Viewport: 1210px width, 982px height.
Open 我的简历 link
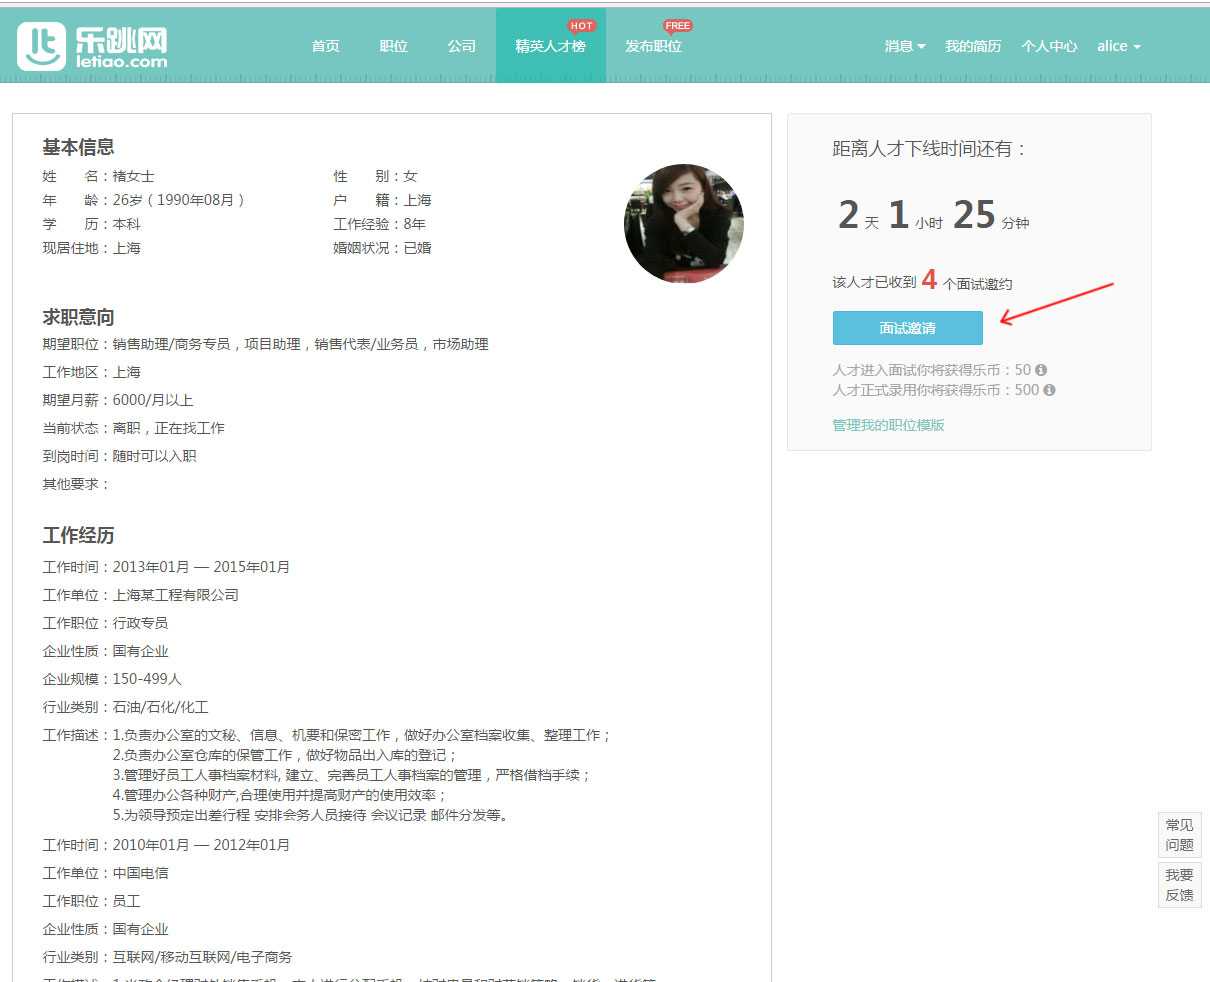pyautogui.click(x=973, y=46)
